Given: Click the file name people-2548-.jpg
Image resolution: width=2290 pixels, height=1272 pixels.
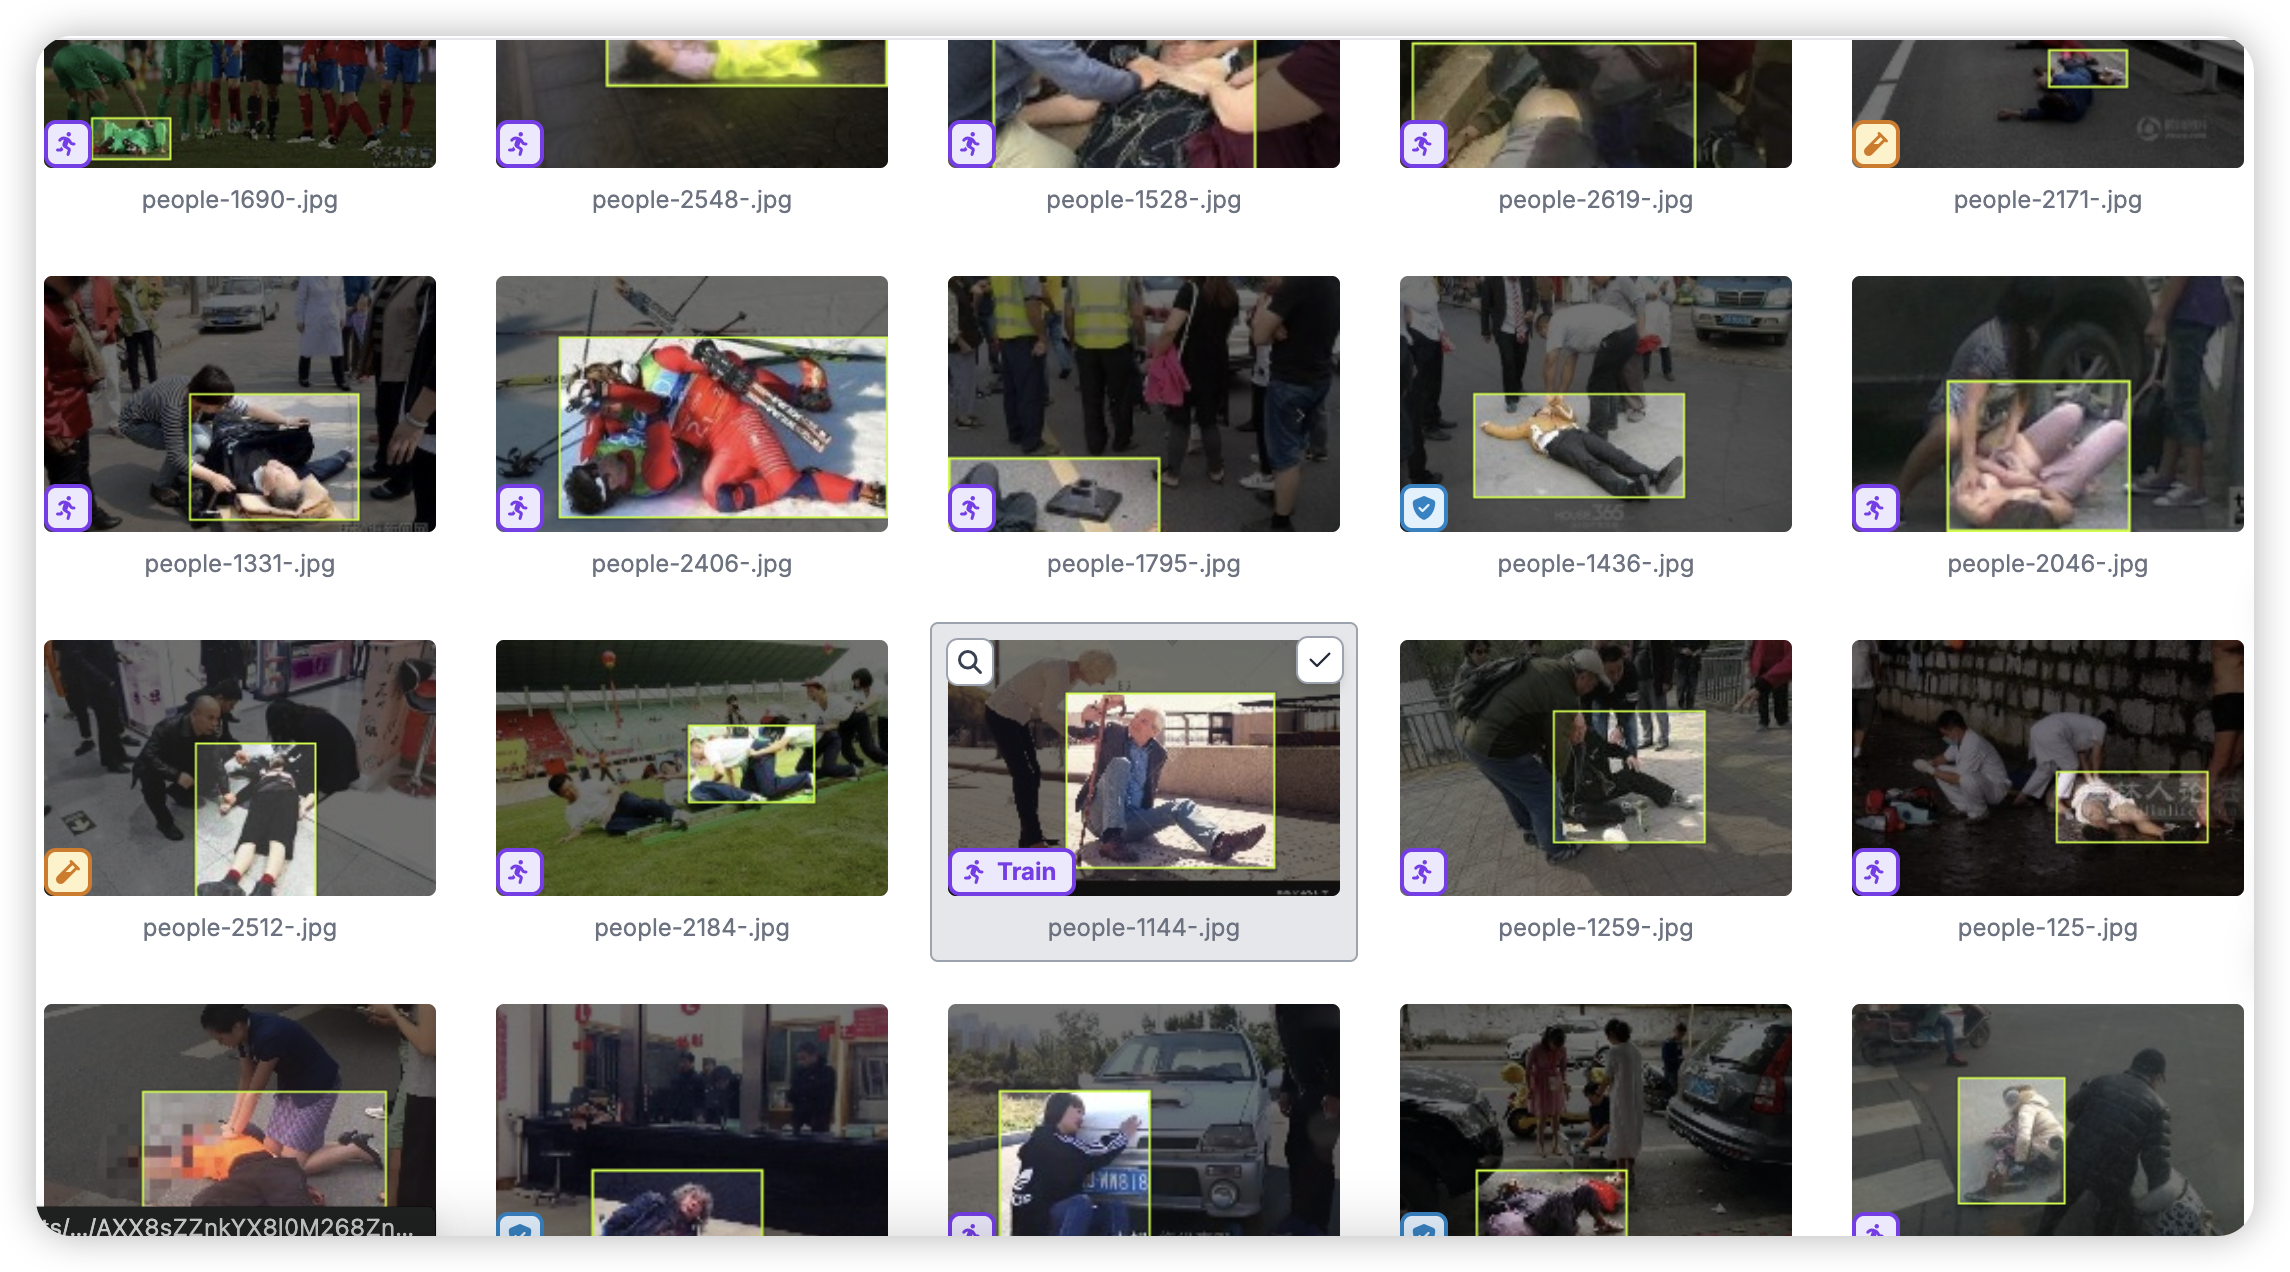Looking at the screenshot, I should pos(692,200).
